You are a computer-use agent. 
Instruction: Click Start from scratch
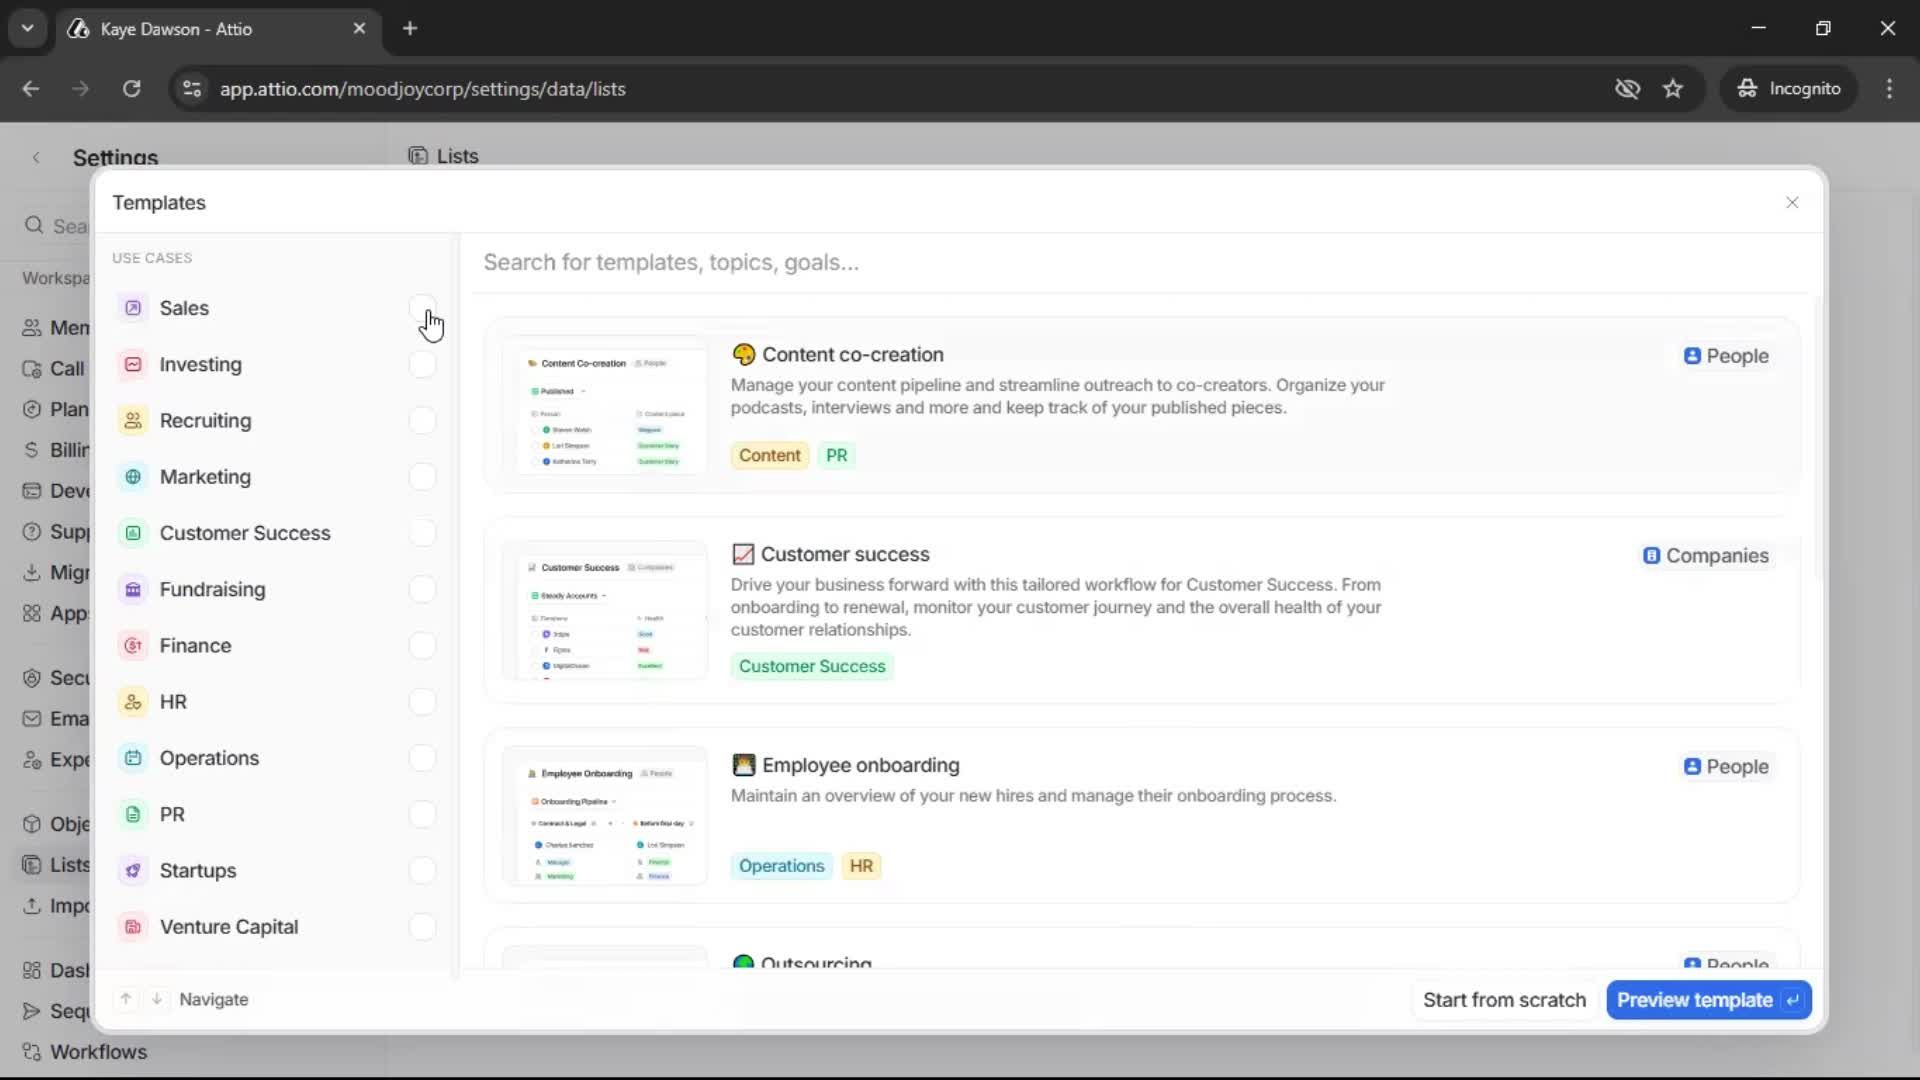[1504, 999]
